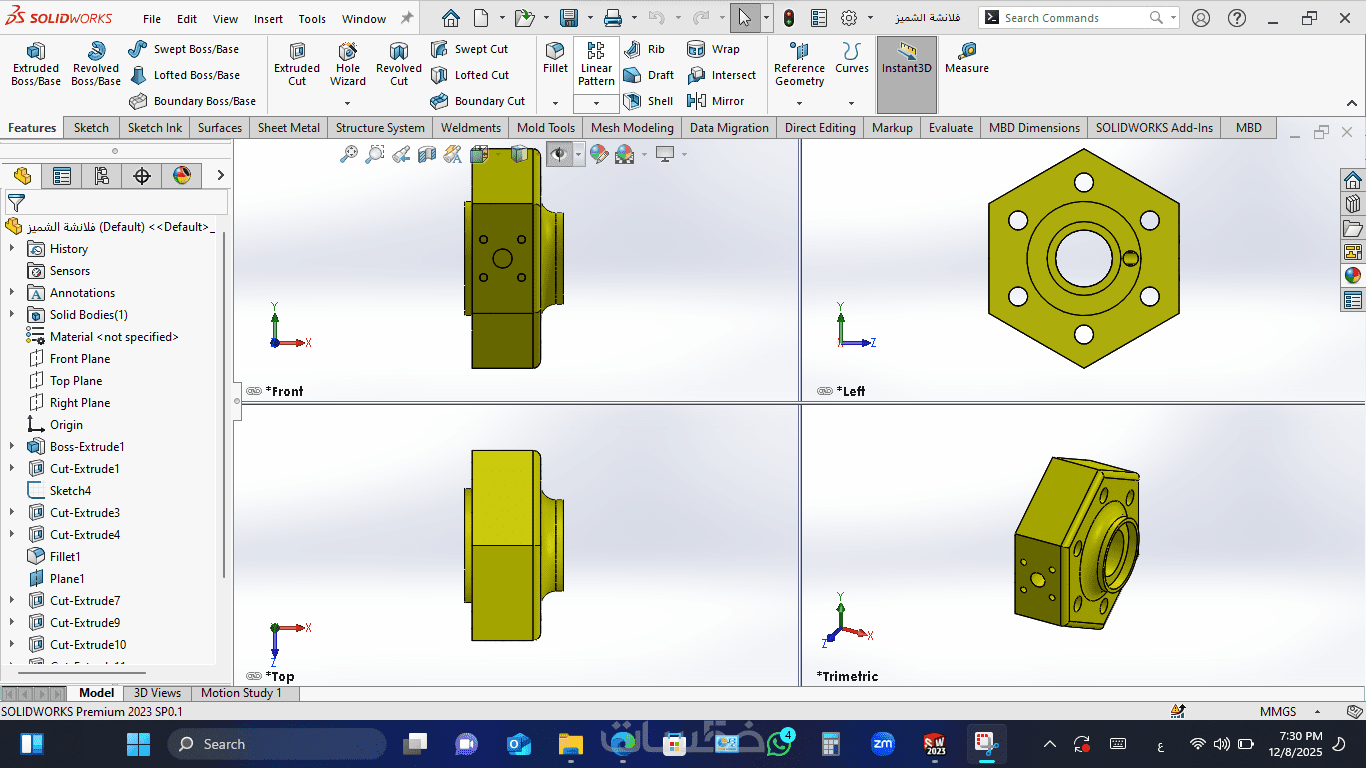Expand the Cut-Extrude1 feature
1366x768 pixels.
(12, 469)
